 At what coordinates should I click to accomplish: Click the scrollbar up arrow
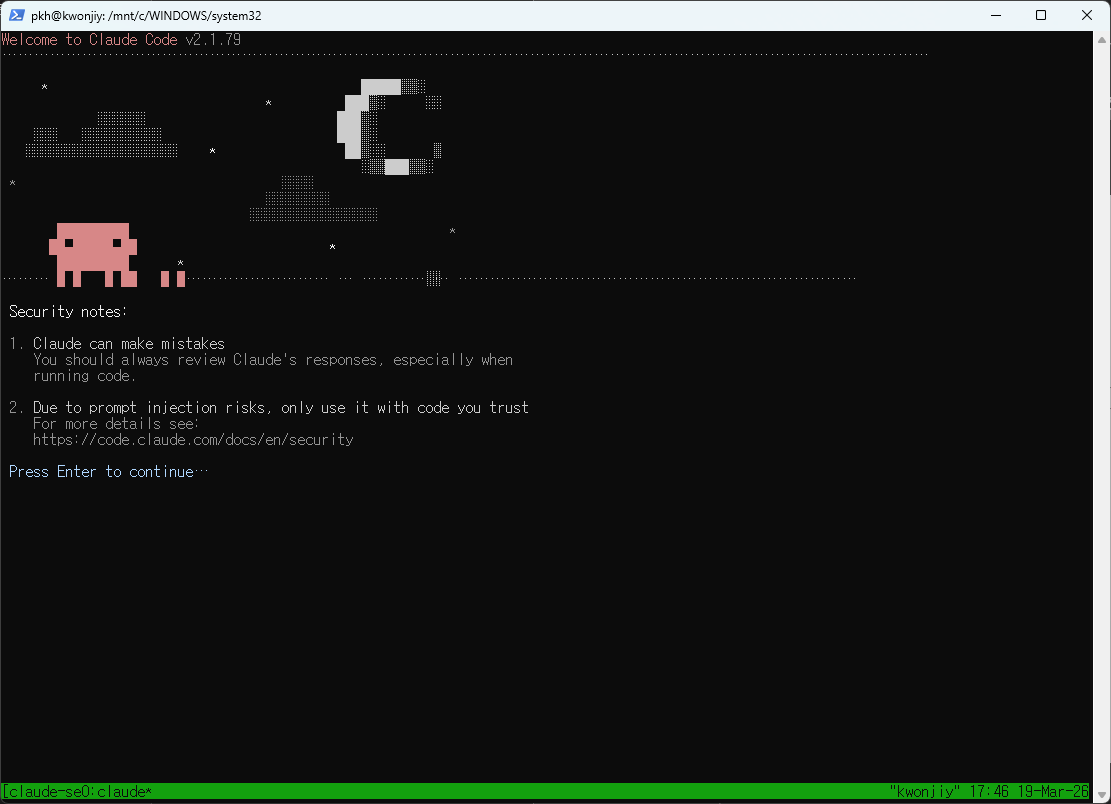(1102, 40)
